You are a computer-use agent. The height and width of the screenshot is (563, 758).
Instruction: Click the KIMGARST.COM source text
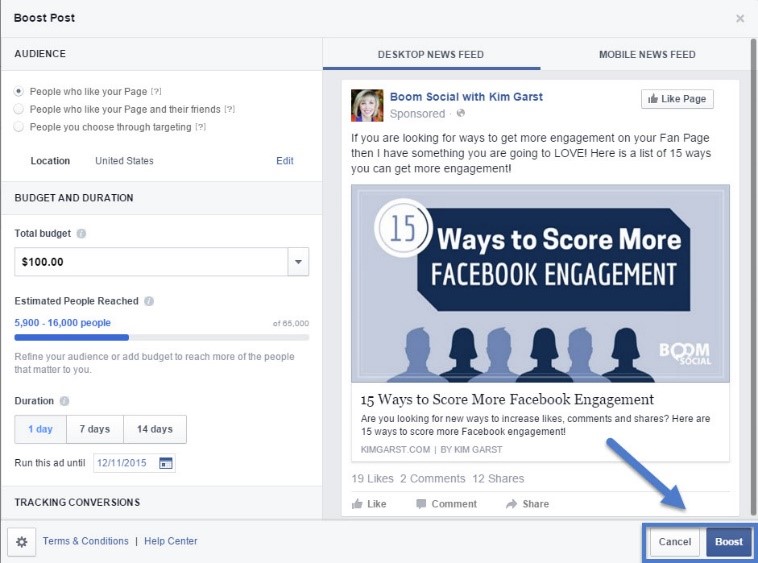[395, 450]
